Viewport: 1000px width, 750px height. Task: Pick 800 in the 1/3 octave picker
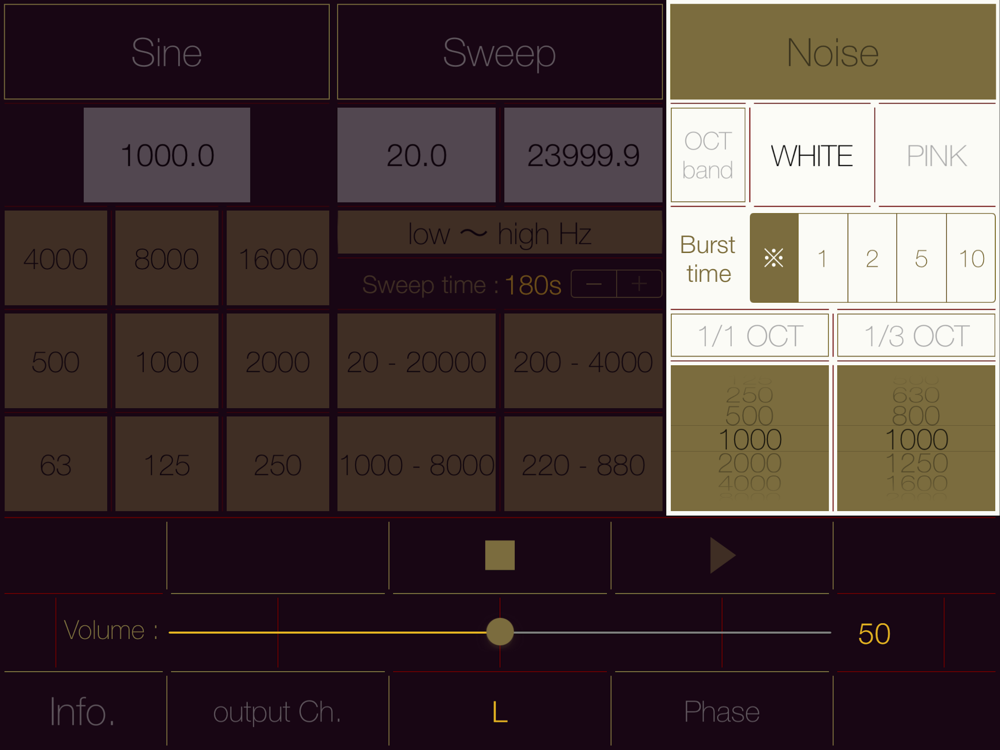click(x=916, y=416)
